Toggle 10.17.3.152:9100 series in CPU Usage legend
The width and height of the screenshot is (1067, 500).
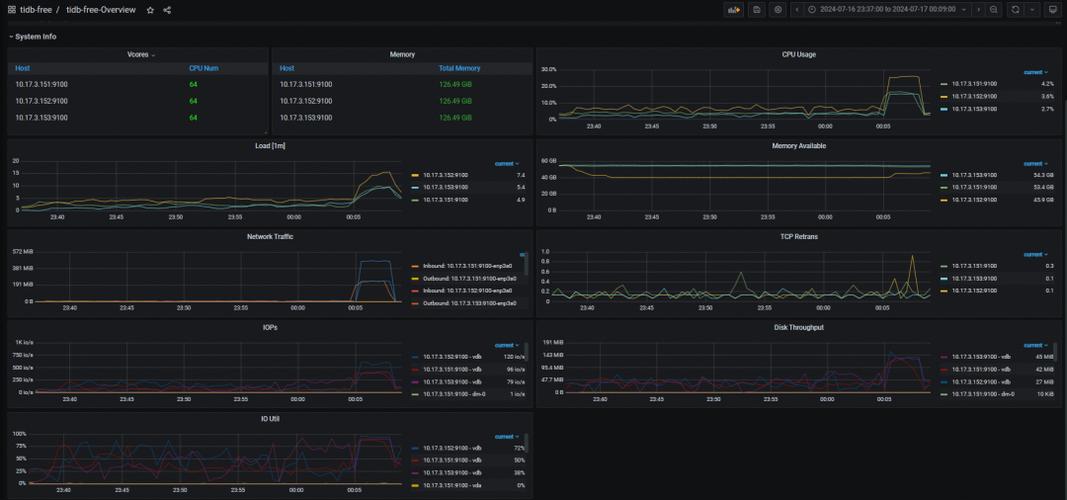[x=974, y=96]
